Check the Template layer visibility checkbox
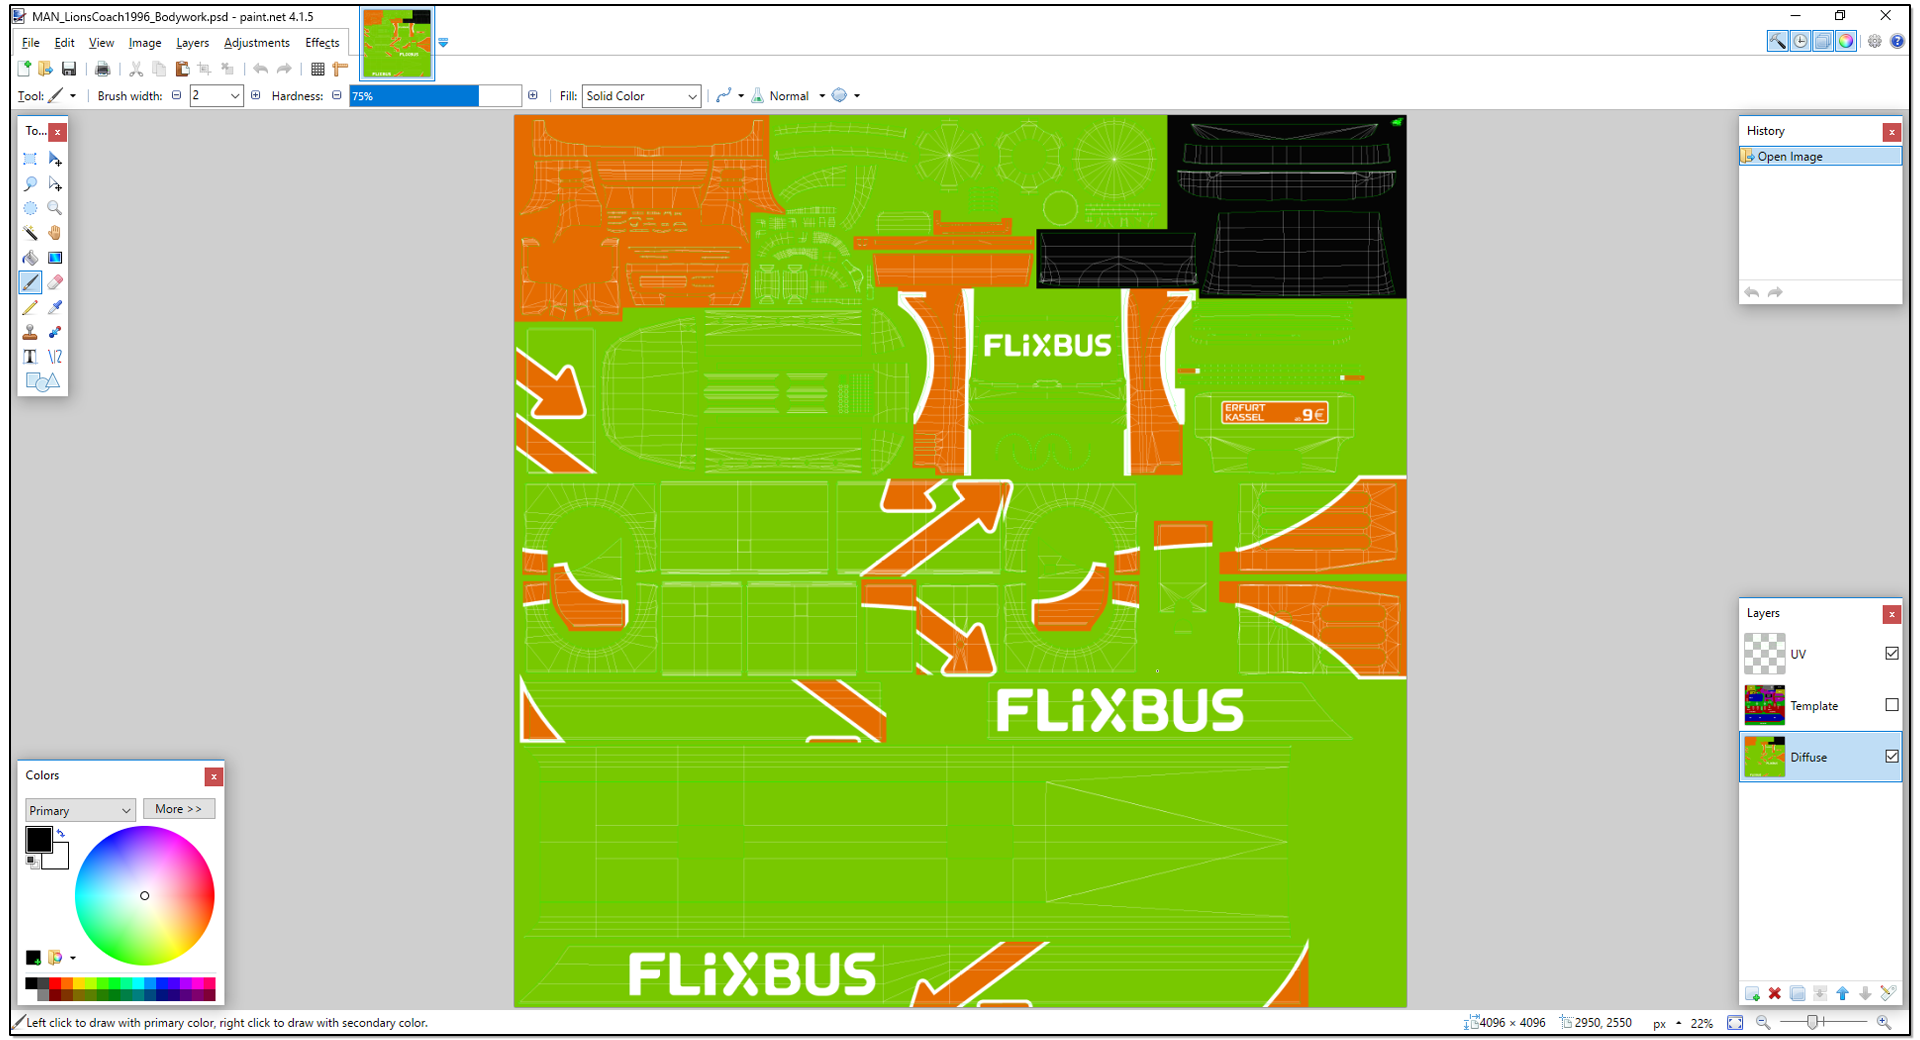This screenshot has width=1920, height=1040. [x=1892, y=705]
